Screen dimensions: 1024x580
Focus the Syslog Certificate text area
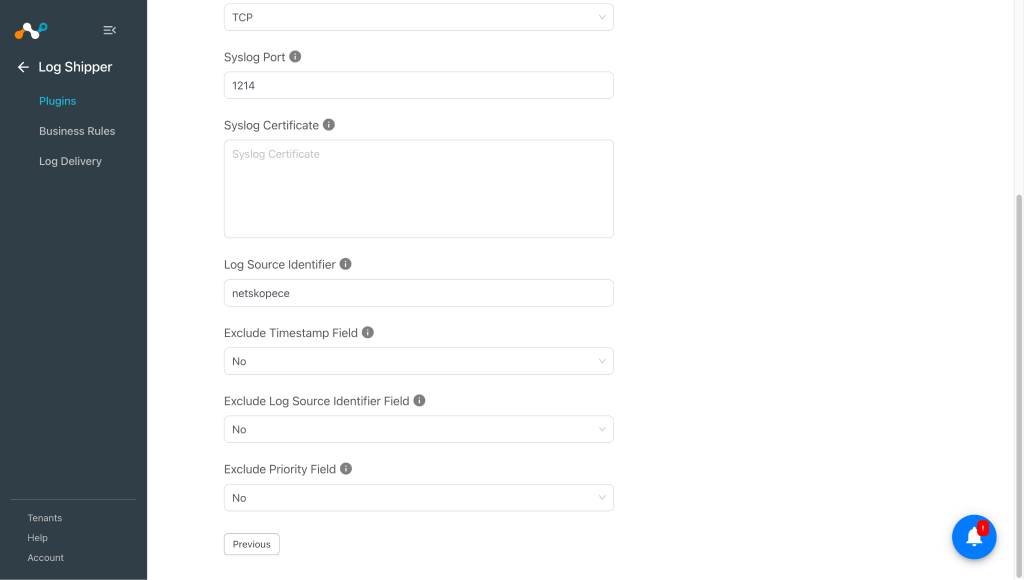(419, 189)
